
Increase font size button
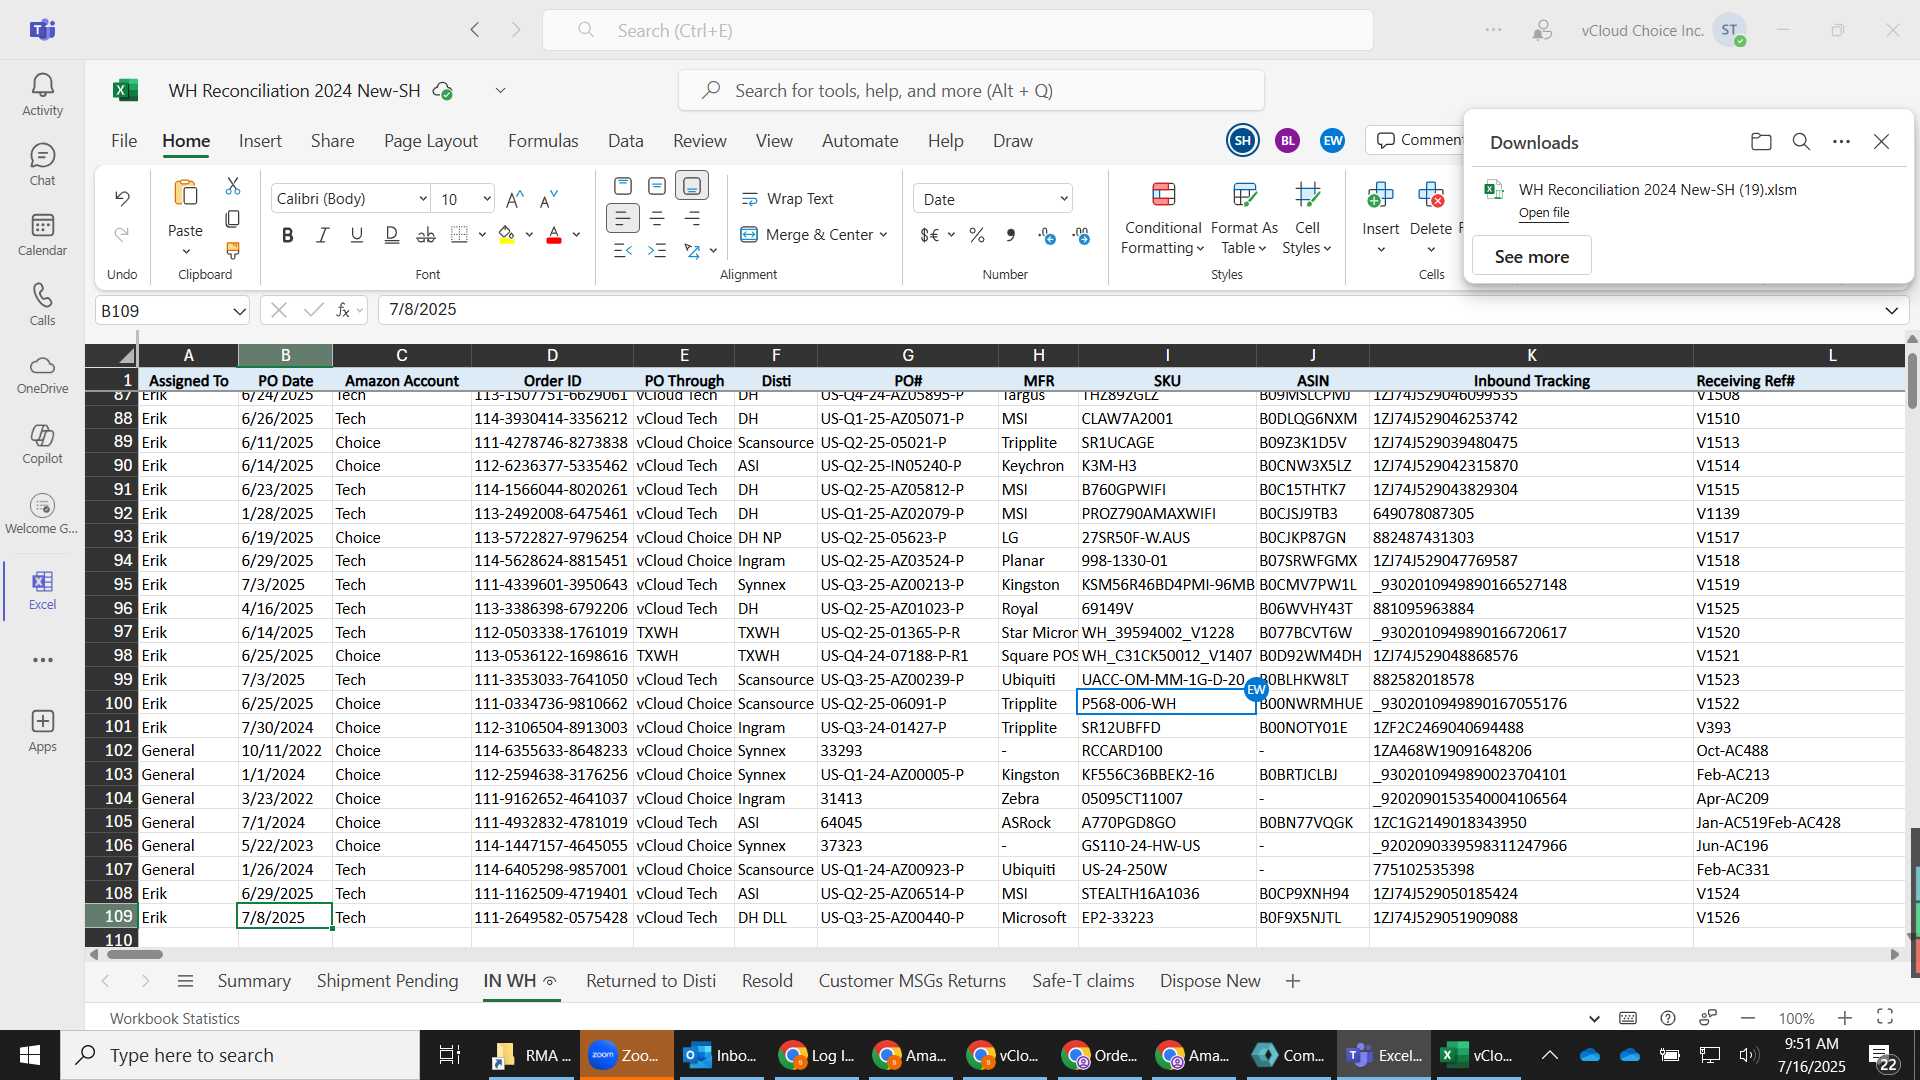515,199
